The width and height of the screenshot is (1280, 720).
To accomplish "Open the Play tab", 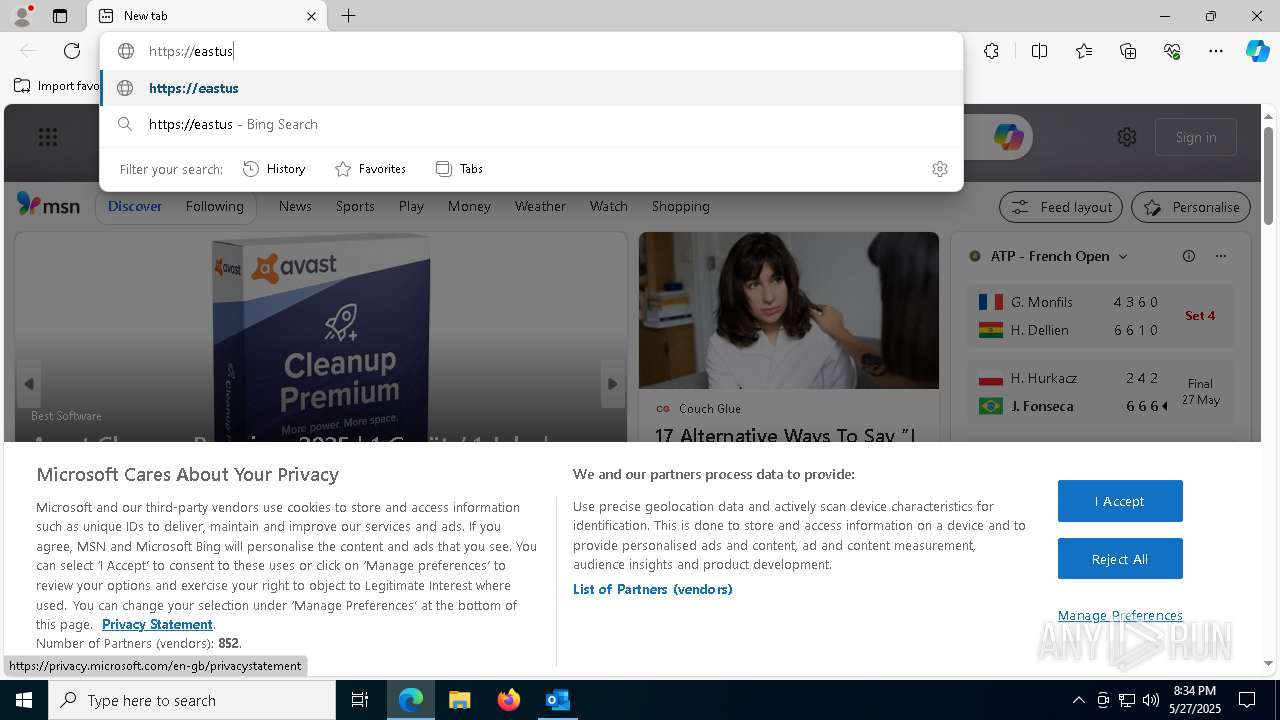I will 411,206.
